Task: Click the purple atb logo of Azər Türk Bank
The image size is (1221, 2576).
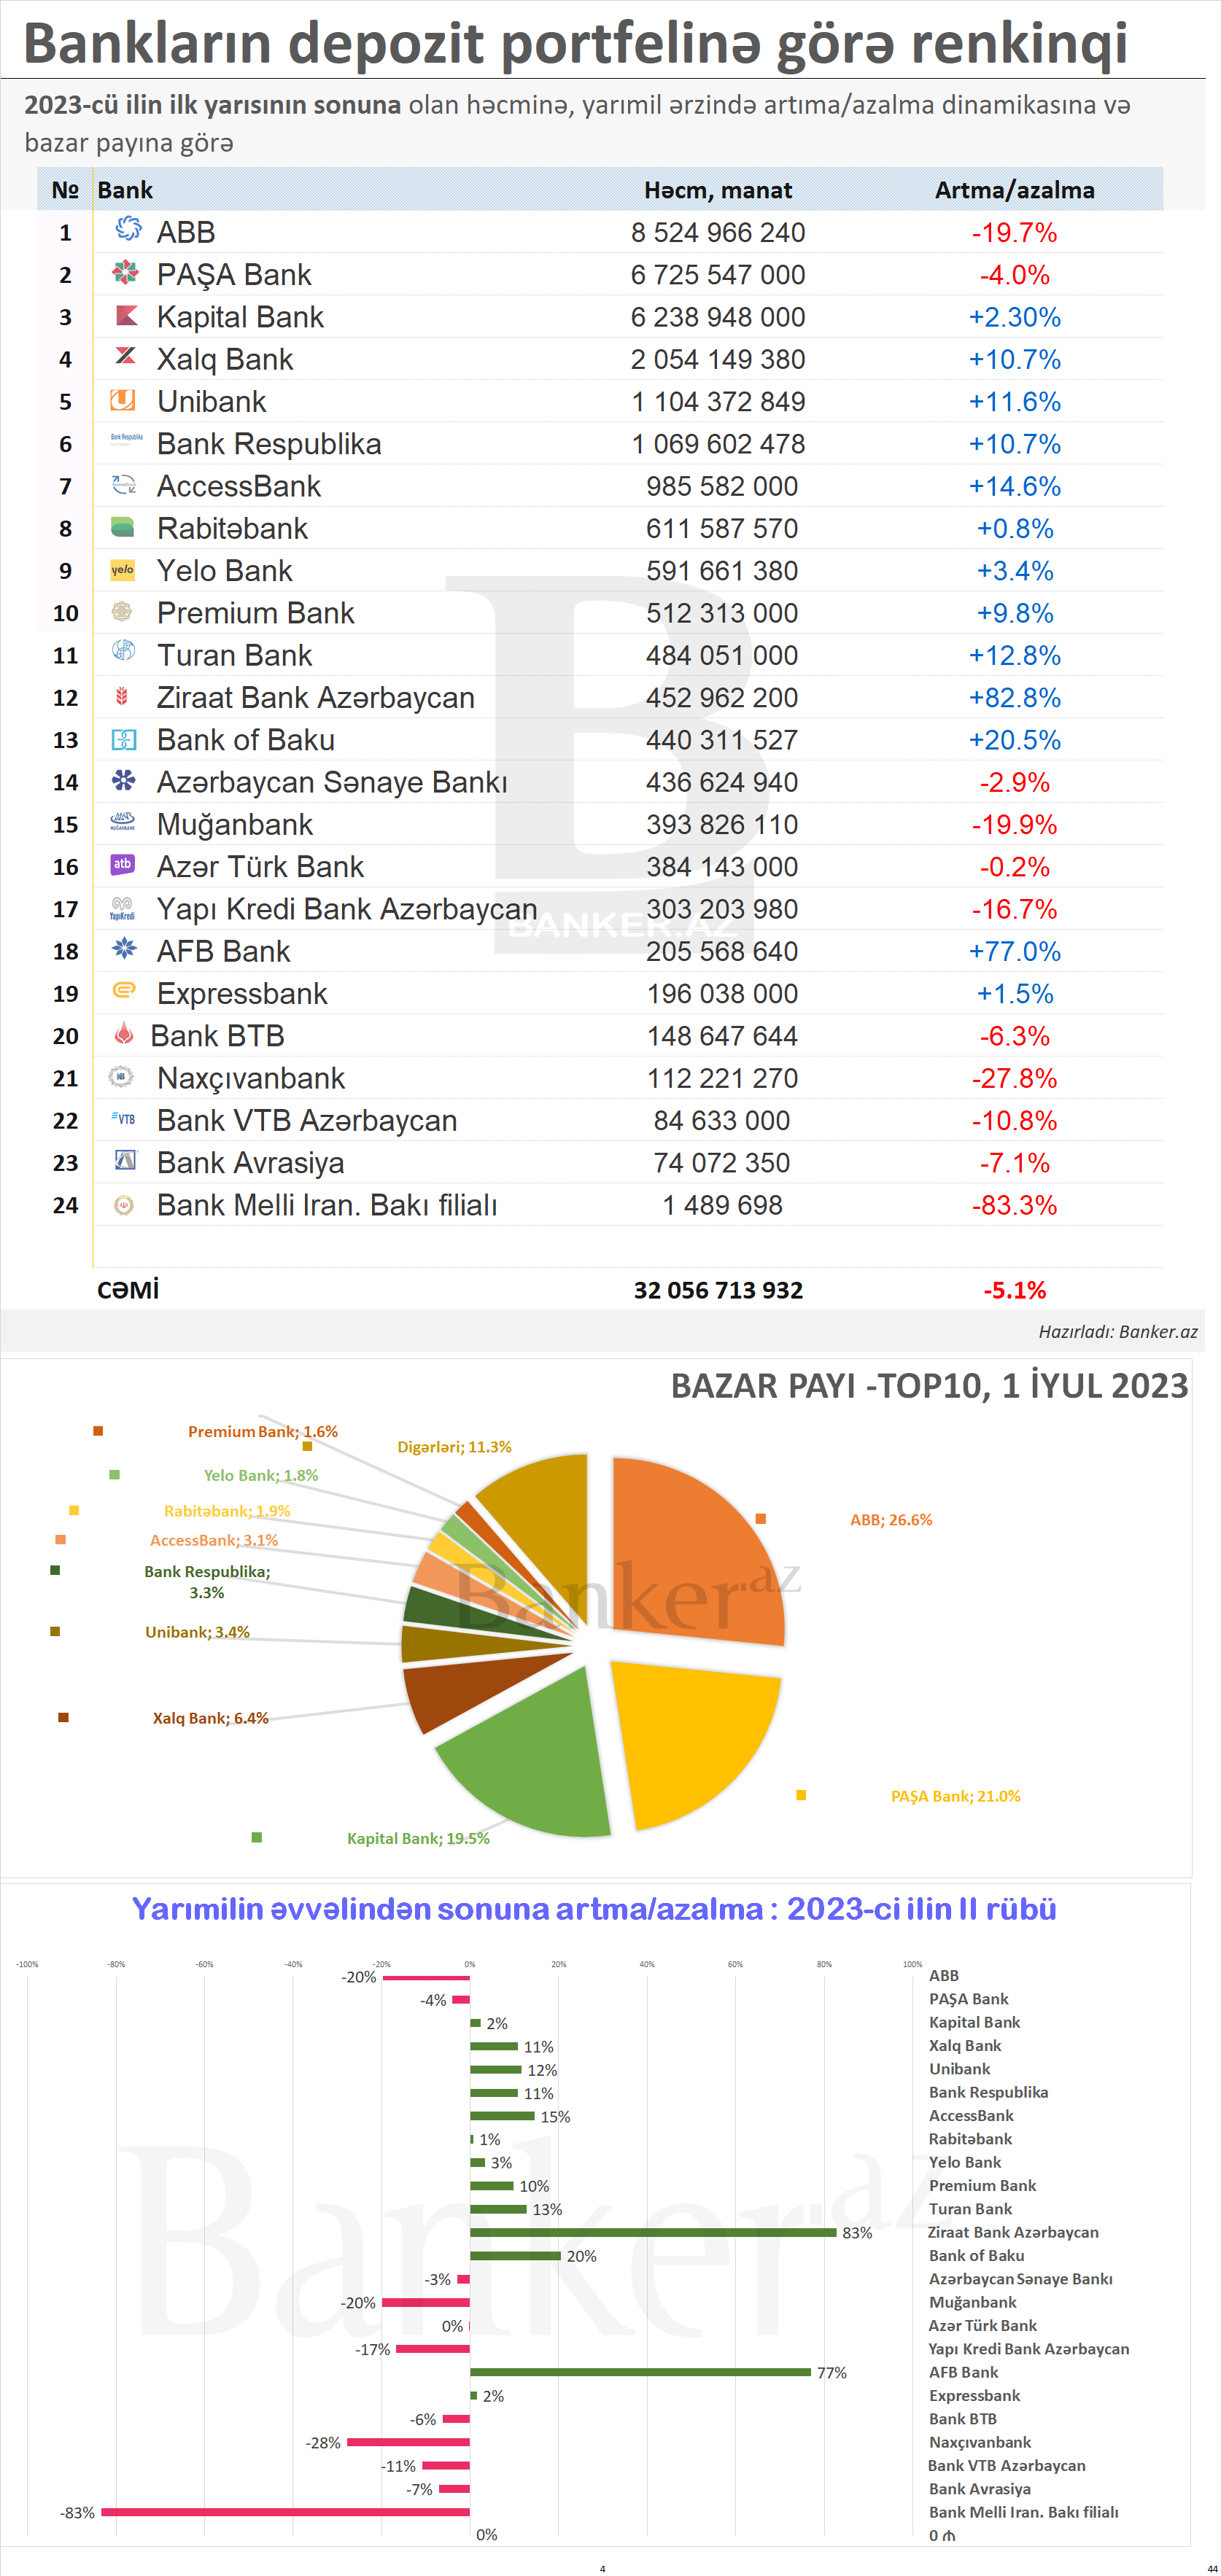Action: tap(122, 864)
